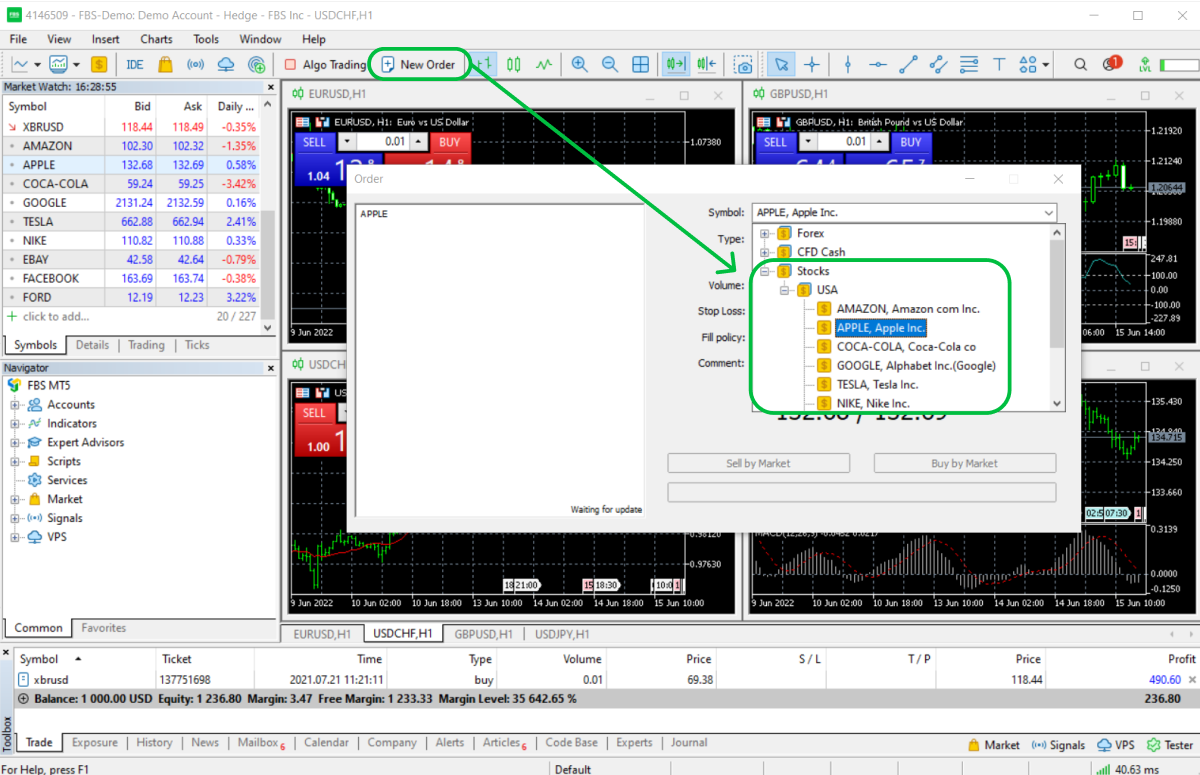1200x775 pixels.
Task: Click the Buy by Market button
Action: (x=965, y=463)
